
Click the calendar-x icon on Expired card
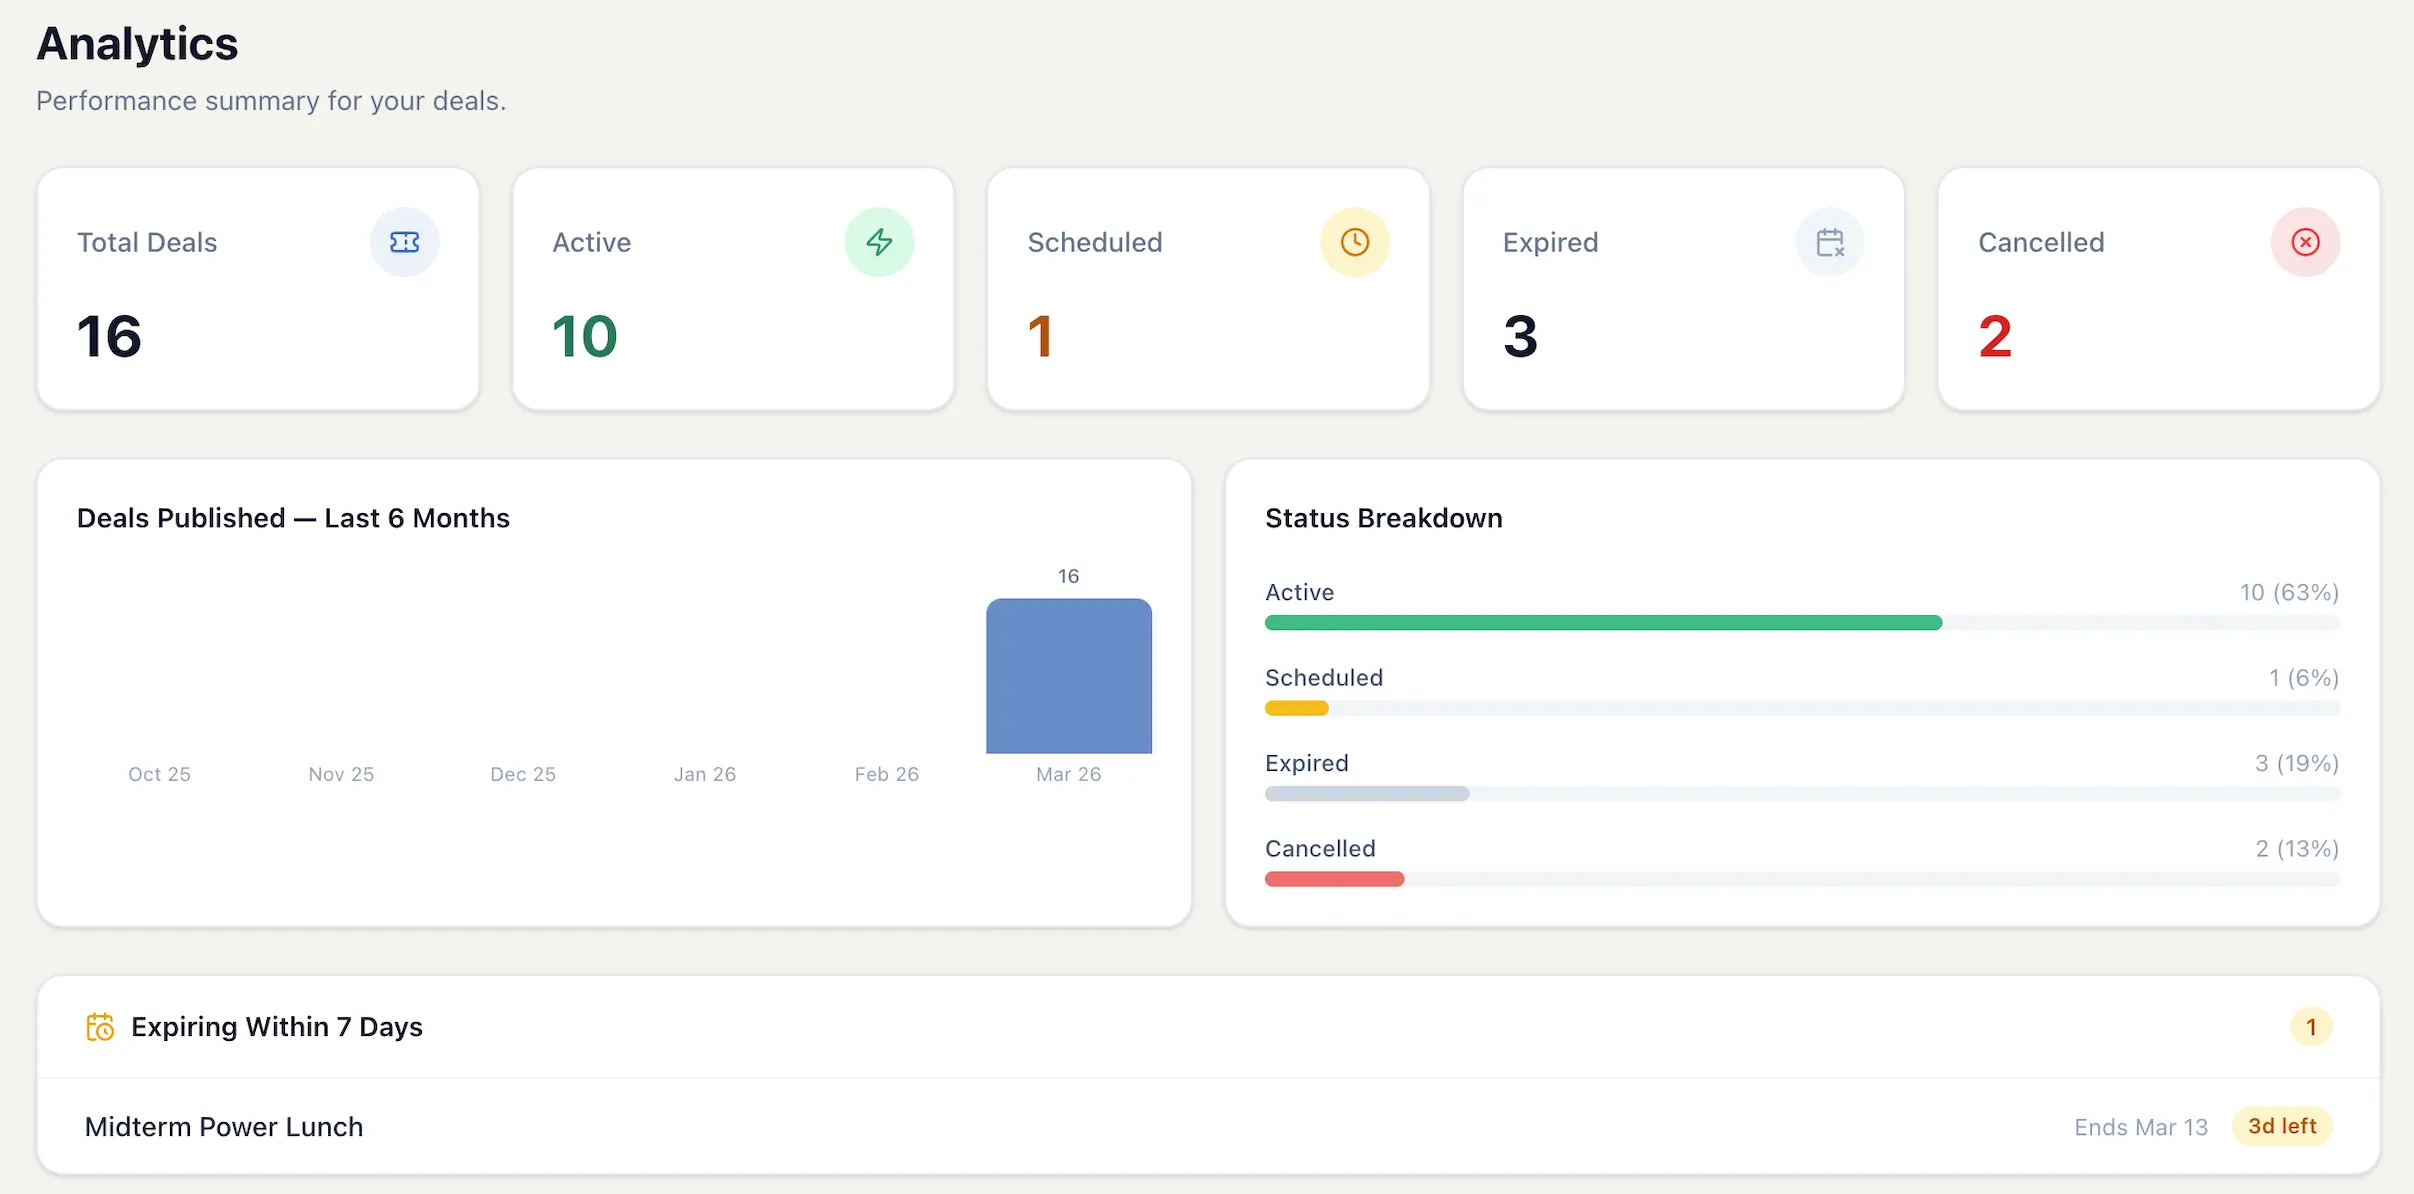(x=1829, y=242)
